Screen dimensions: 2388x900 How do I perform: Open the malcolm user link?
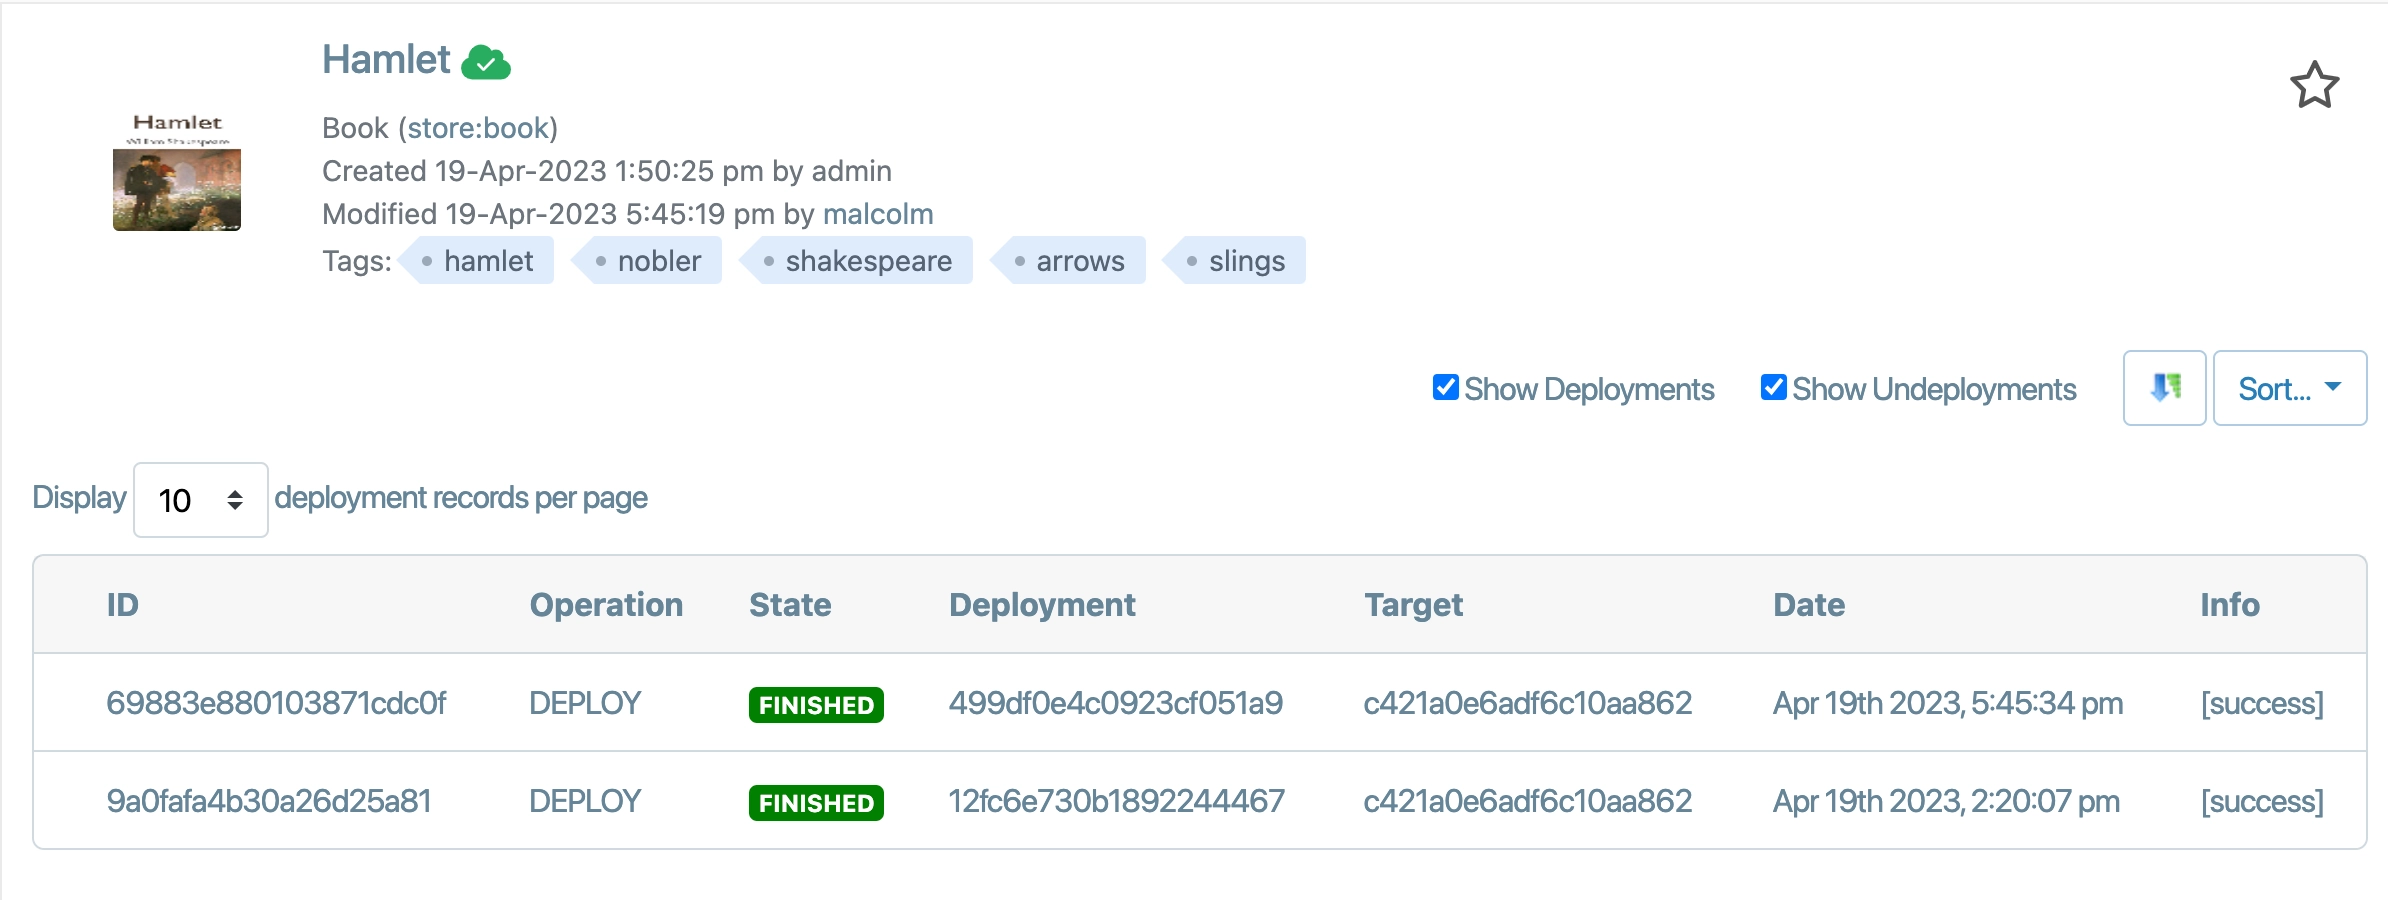878,214
